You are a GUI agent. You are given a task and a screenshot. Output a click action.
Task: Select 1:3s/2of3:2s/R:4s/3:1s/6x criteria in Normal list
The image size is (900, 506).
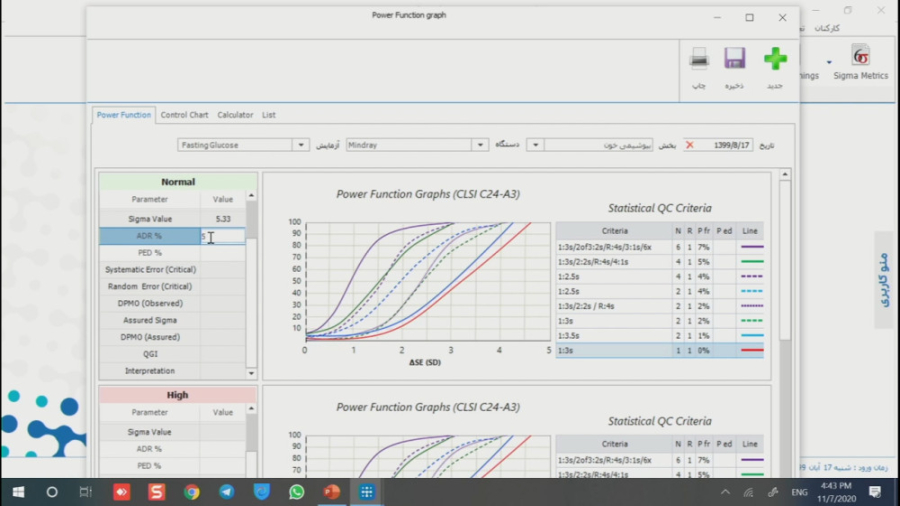(660, 247)
